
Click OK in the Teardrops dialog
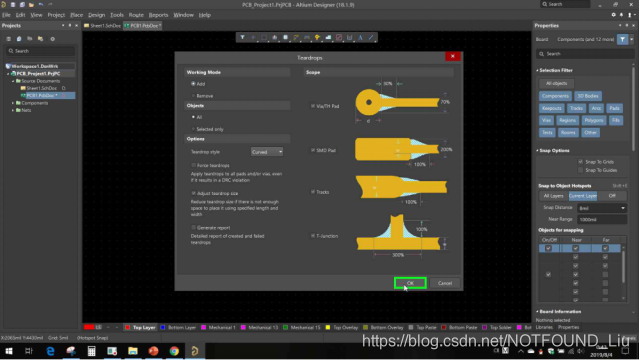[x=410, y=283]
